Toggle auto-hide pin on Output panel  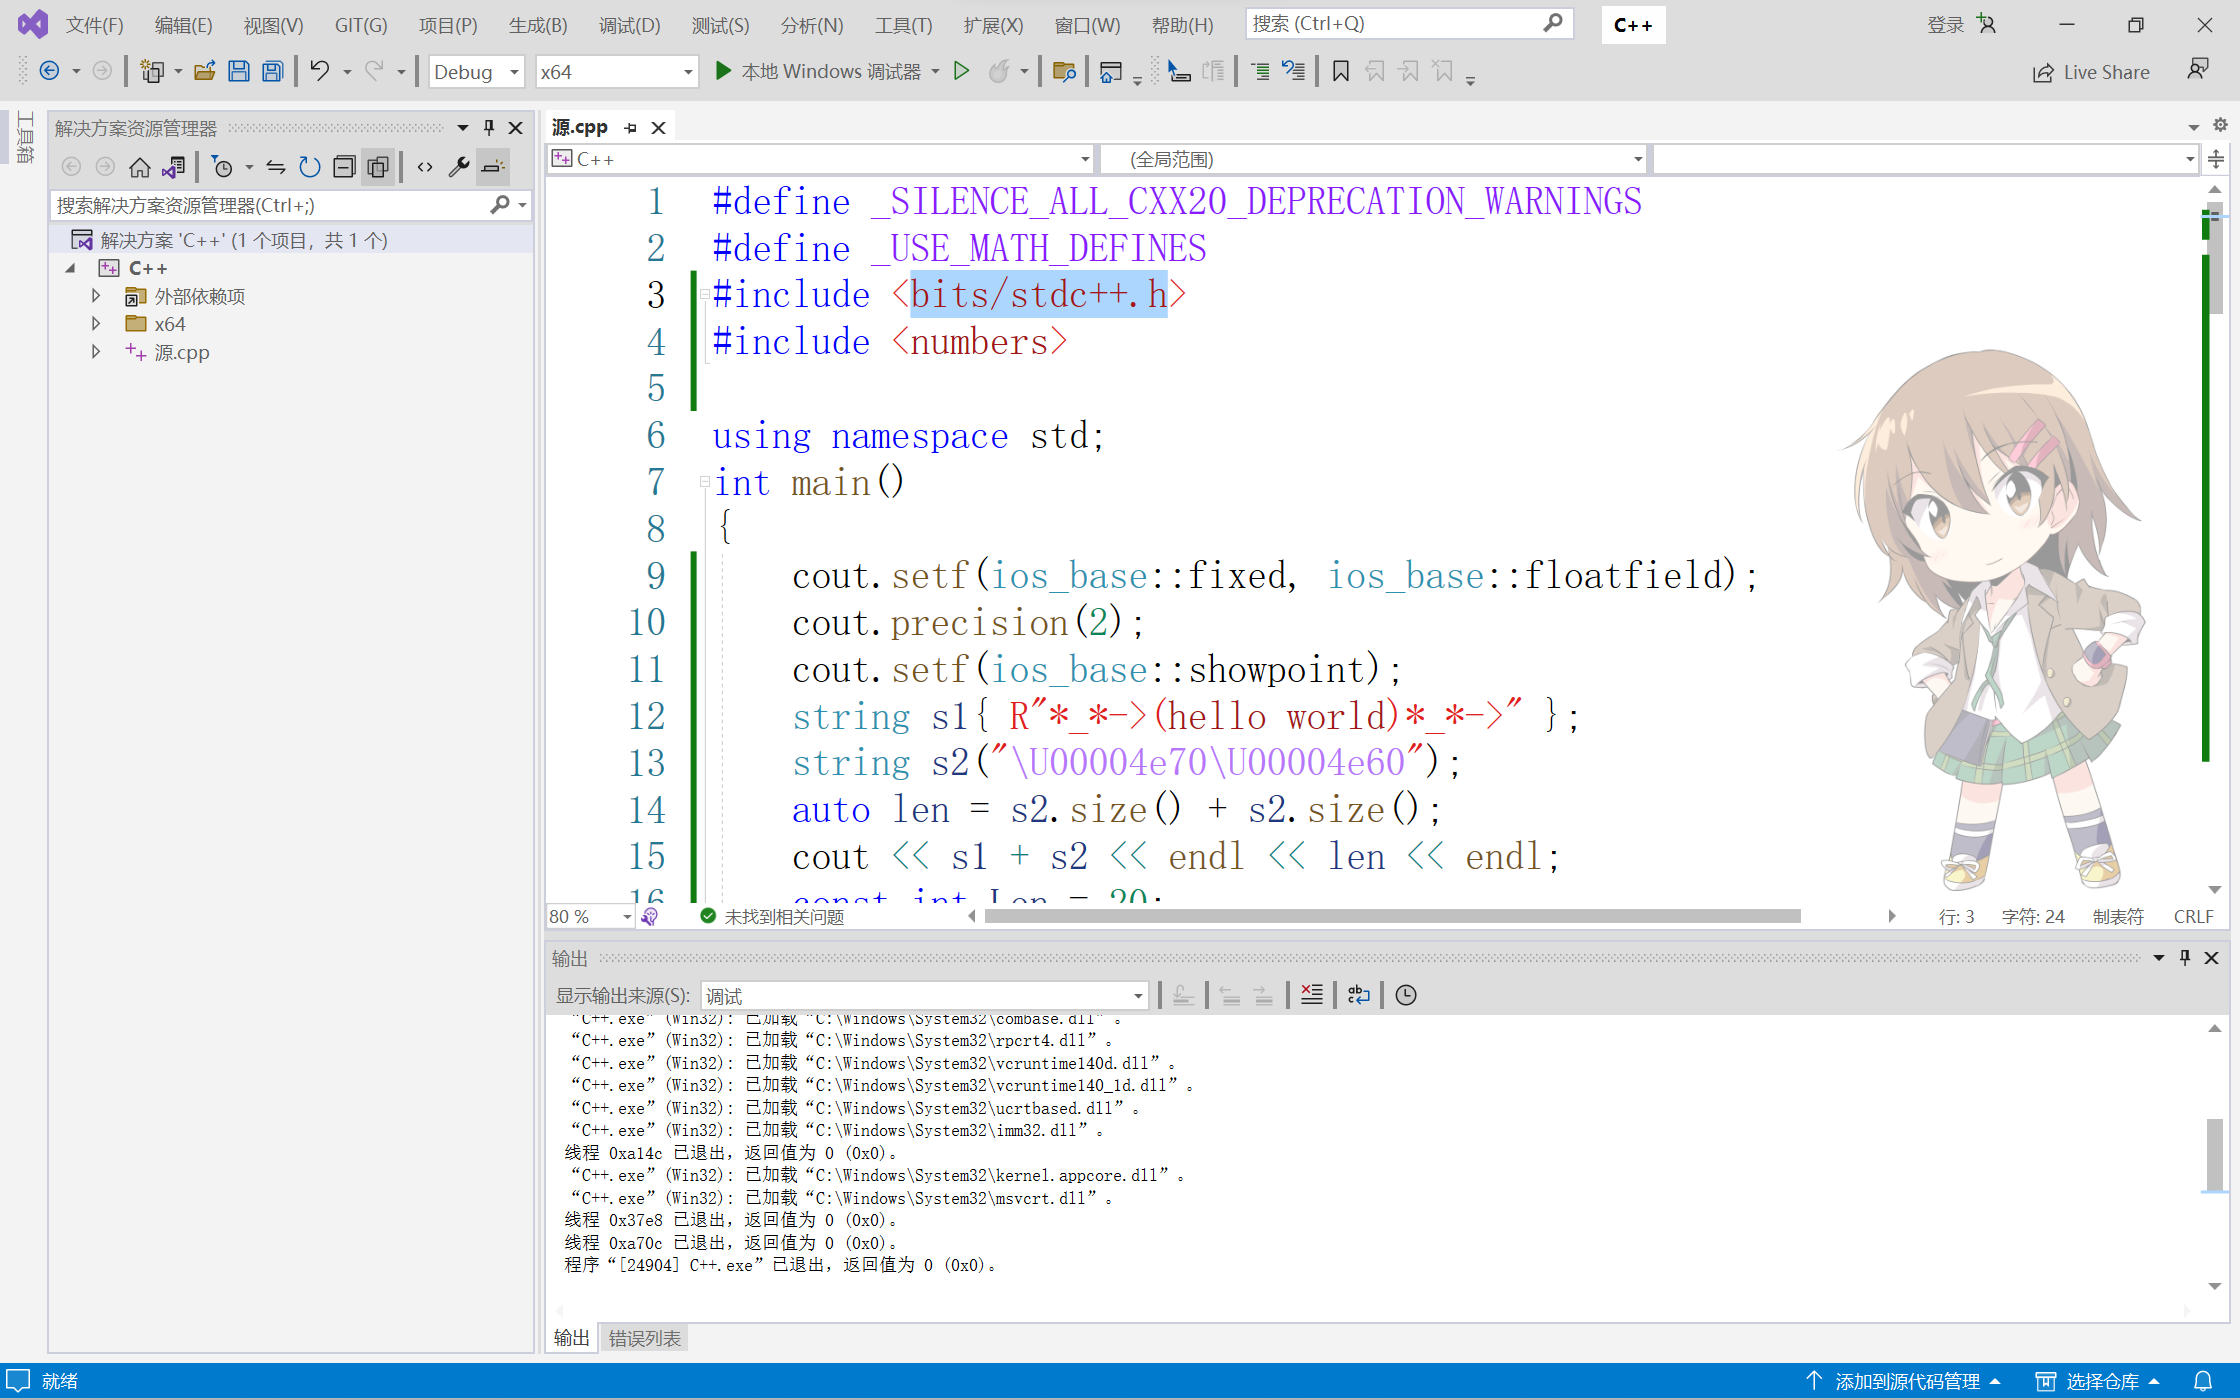pos(2185,957)
